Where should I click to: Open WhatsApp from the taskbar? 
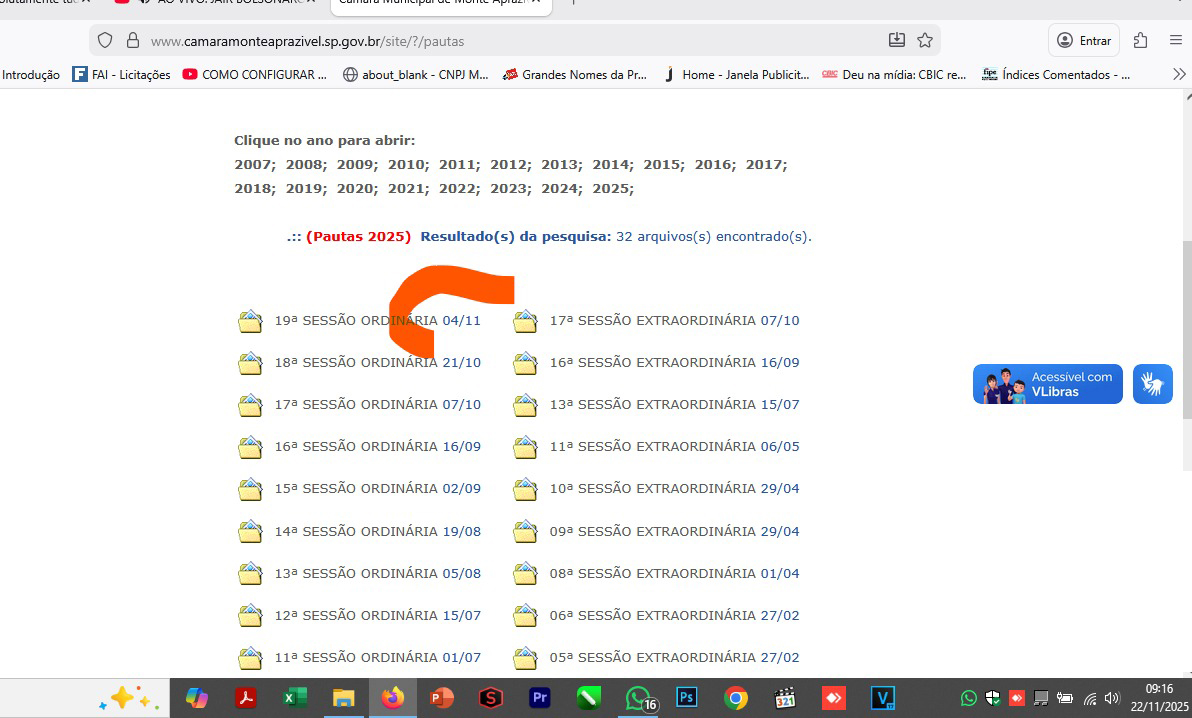(638, 698)
